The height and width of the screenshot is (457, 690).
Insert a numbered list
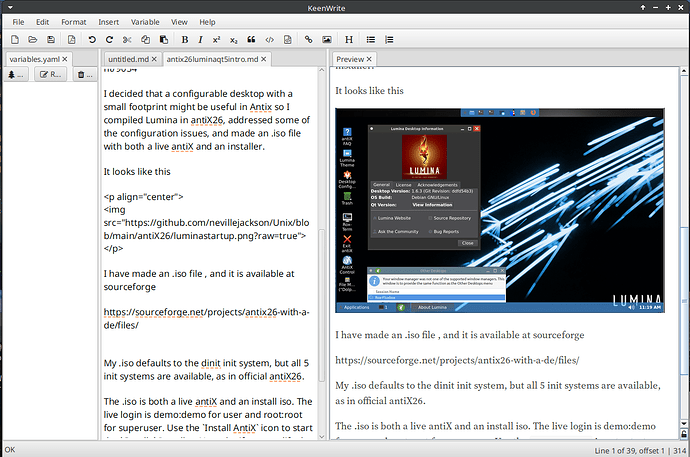(x=389, y=40)
